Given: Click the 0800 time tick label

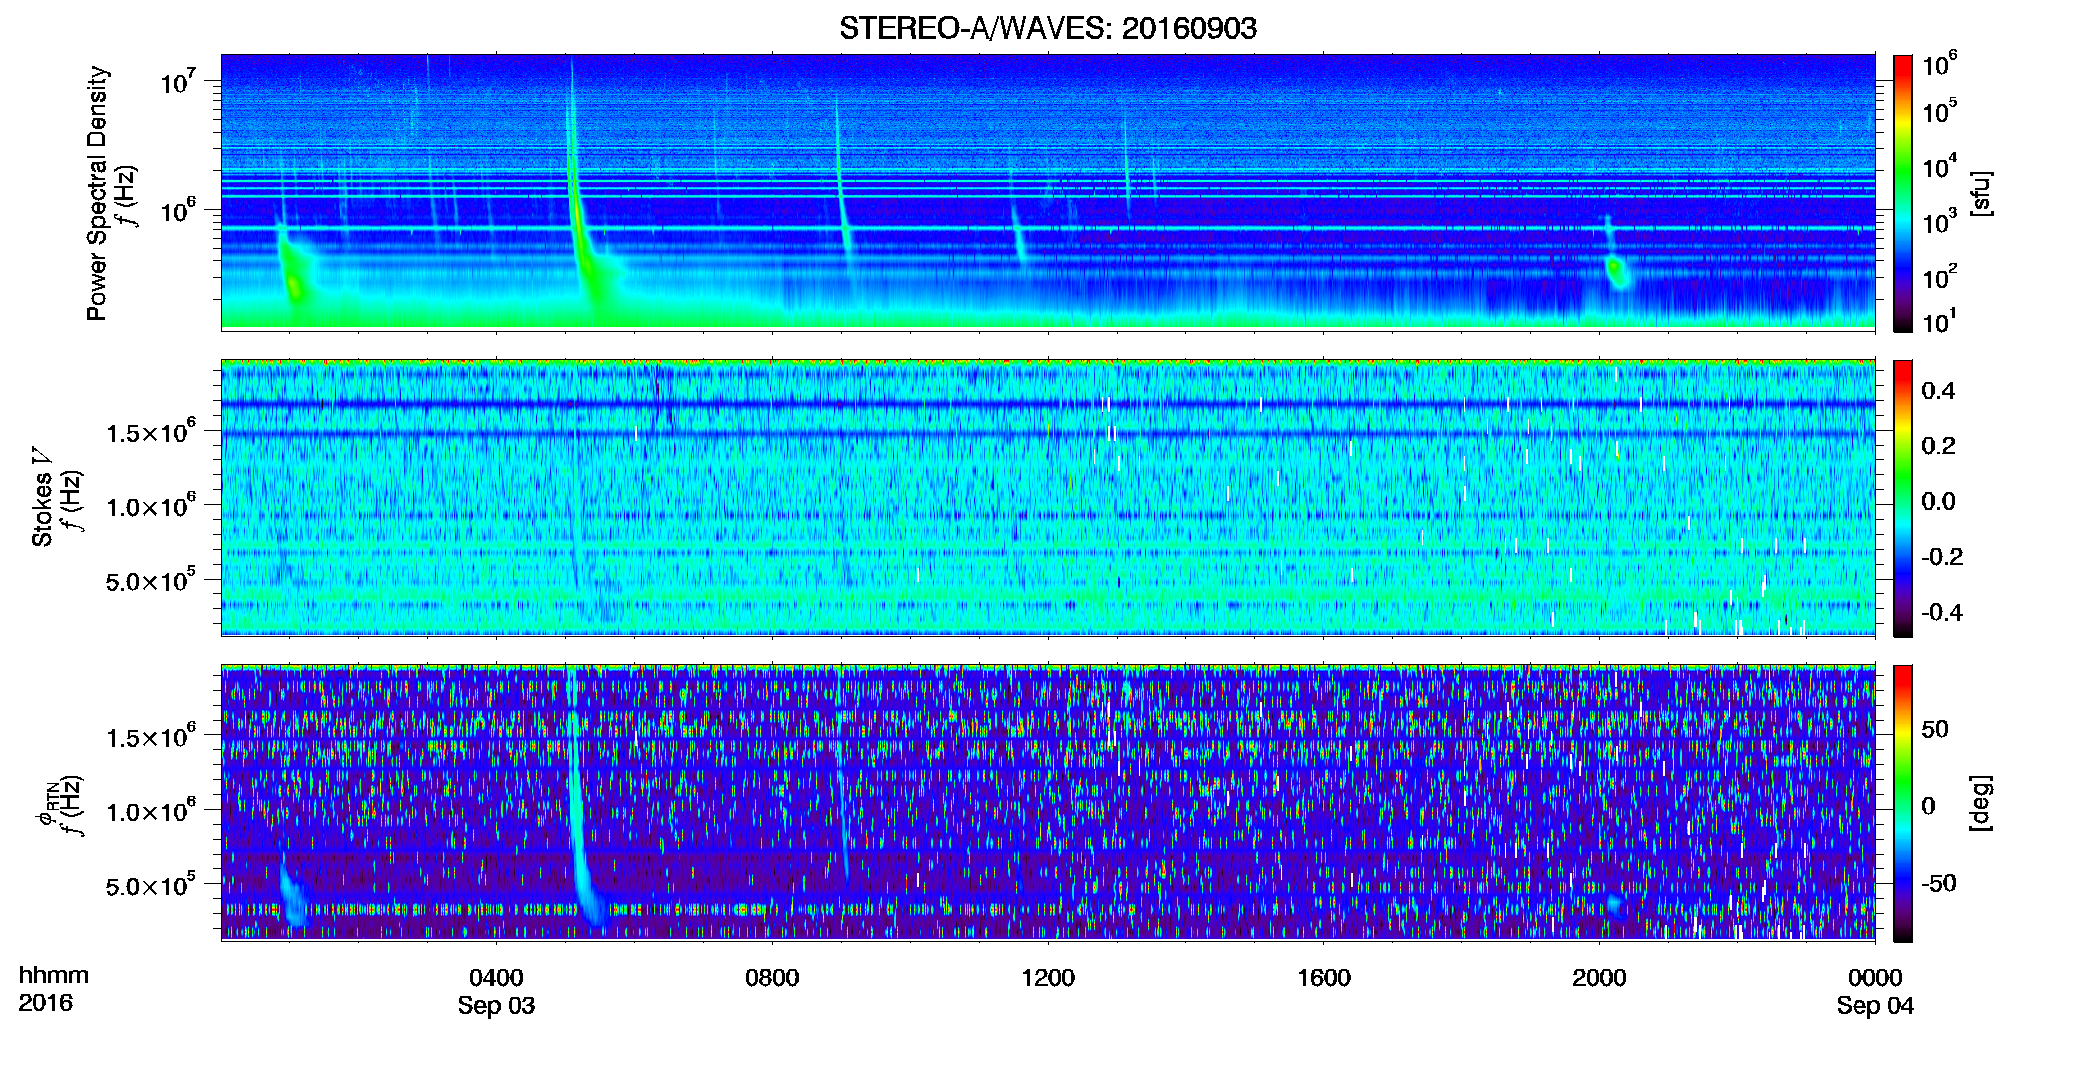Looking at the screenshot, I should [772, 978].
